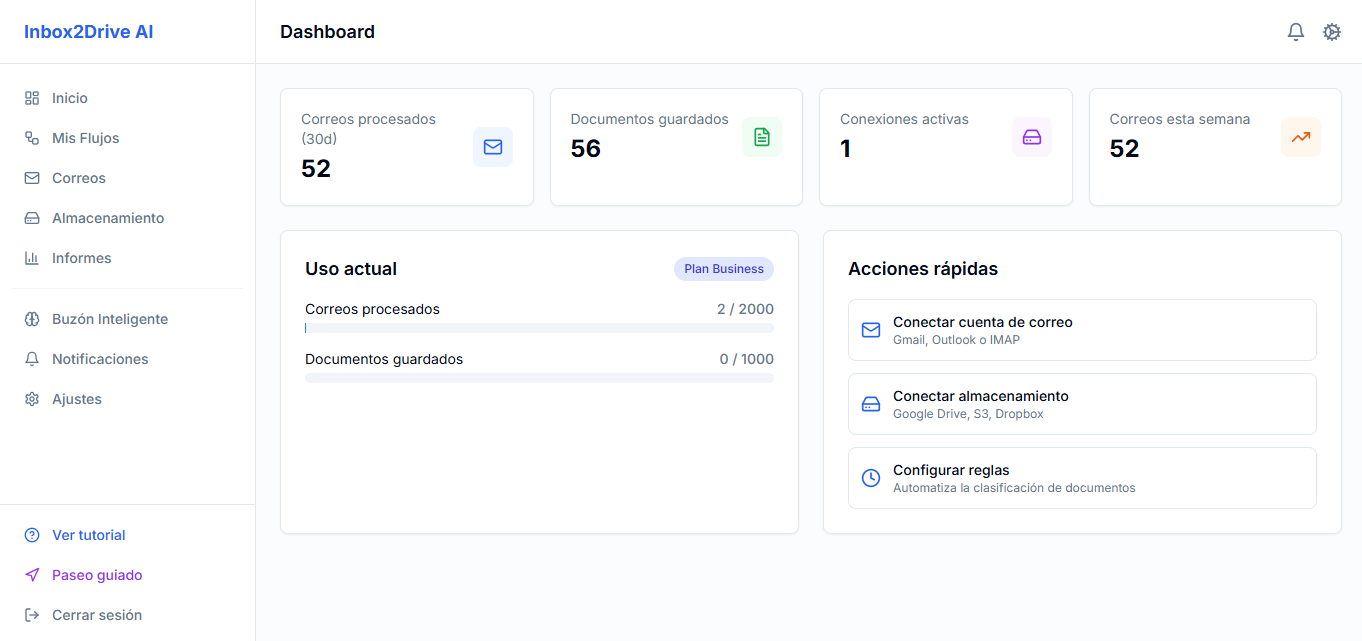Click the Plan Business badge

723,268
